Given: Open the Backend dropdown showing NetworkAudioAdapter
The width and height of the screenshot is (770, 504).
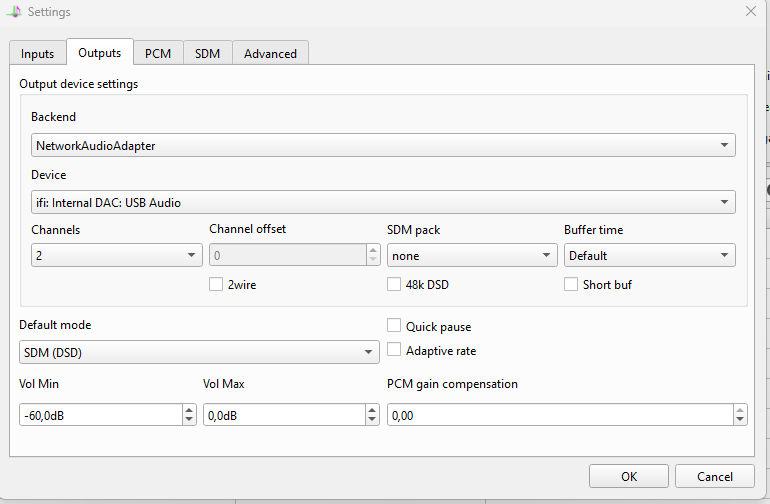Looking at the screenshot, I should click(383, 145).
